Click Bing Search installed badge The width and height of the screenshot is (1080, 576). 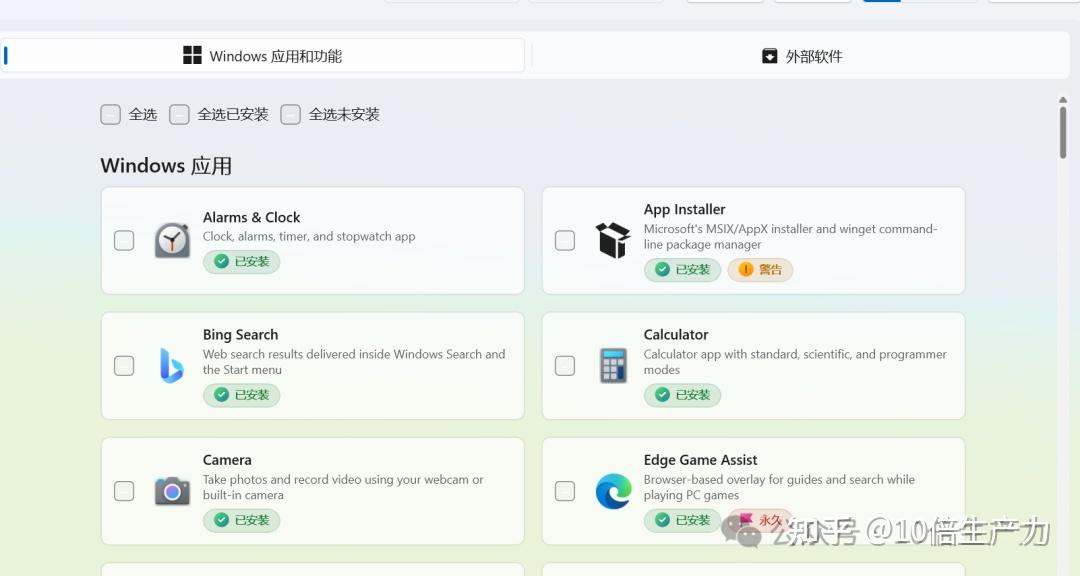pos(241,395)
